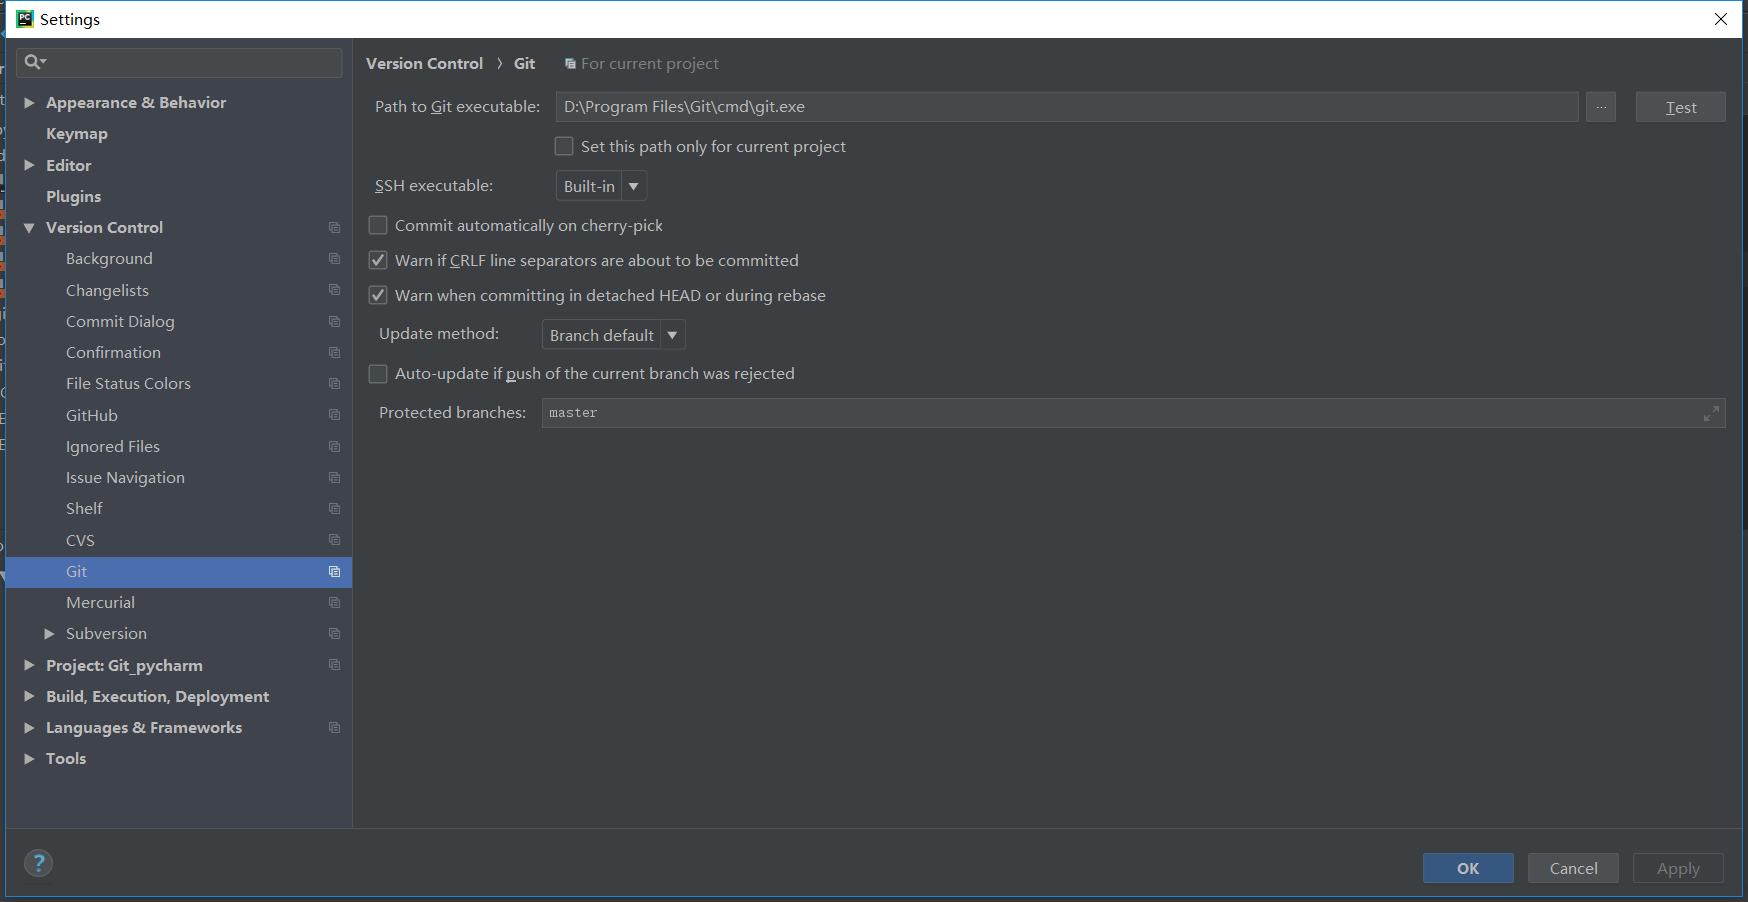Click the For current project header icon
Screen dimensions: 1748x902
(570, 64)
